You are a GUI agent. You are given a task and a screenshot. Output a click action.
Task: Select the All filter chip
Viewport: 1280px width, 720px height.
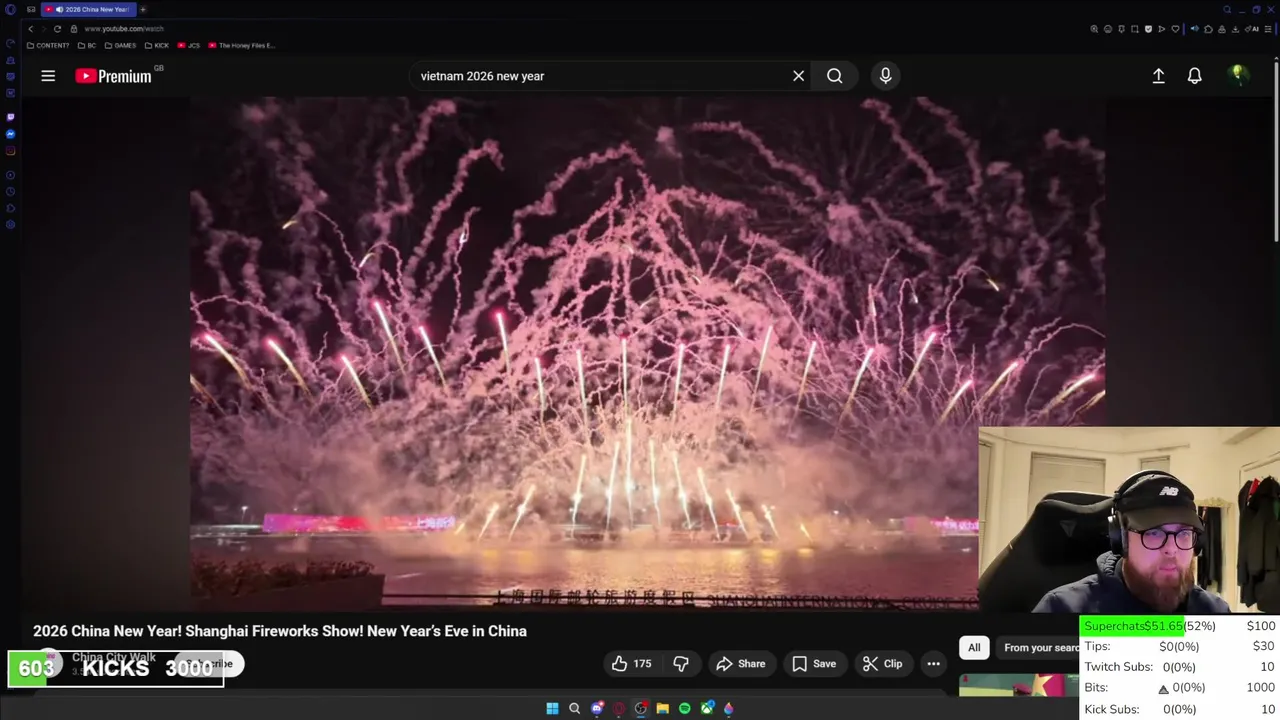(x=974, y=648)
